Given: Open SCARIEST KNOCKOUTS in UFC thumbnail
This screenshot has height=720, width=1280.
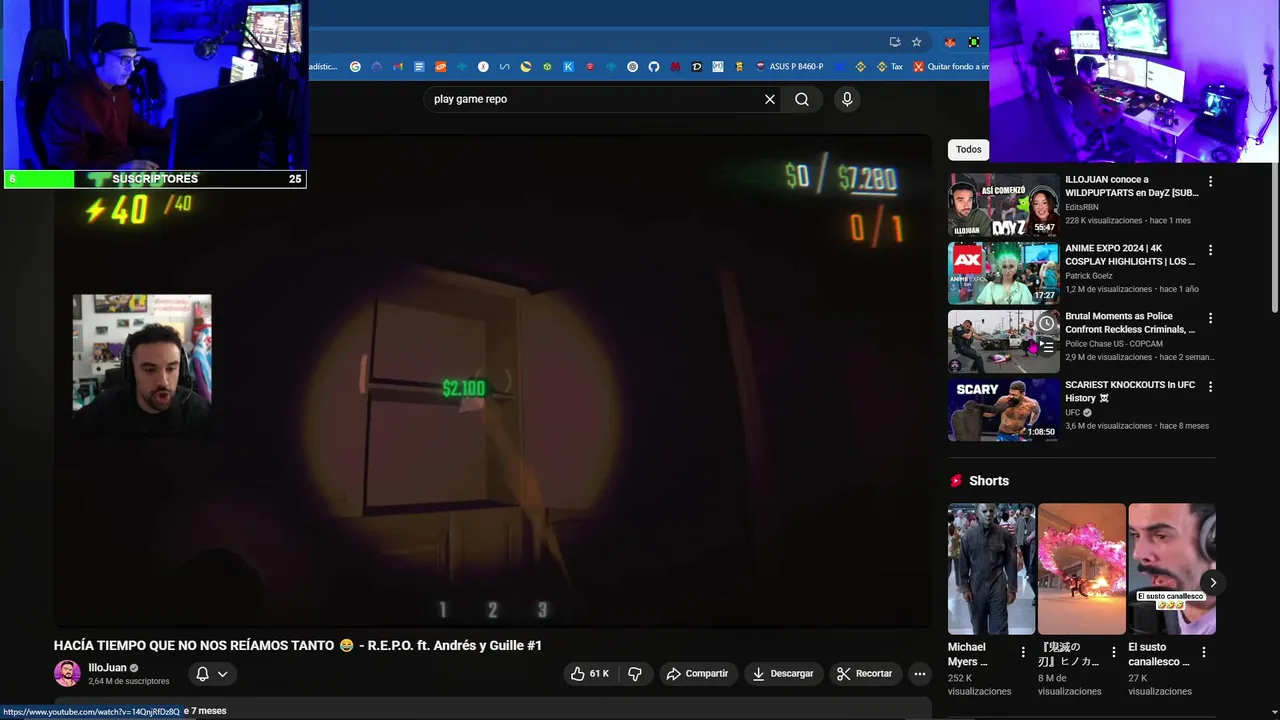Looking at the screenshot, I should pyautogui.click(x=1003, y=409).
